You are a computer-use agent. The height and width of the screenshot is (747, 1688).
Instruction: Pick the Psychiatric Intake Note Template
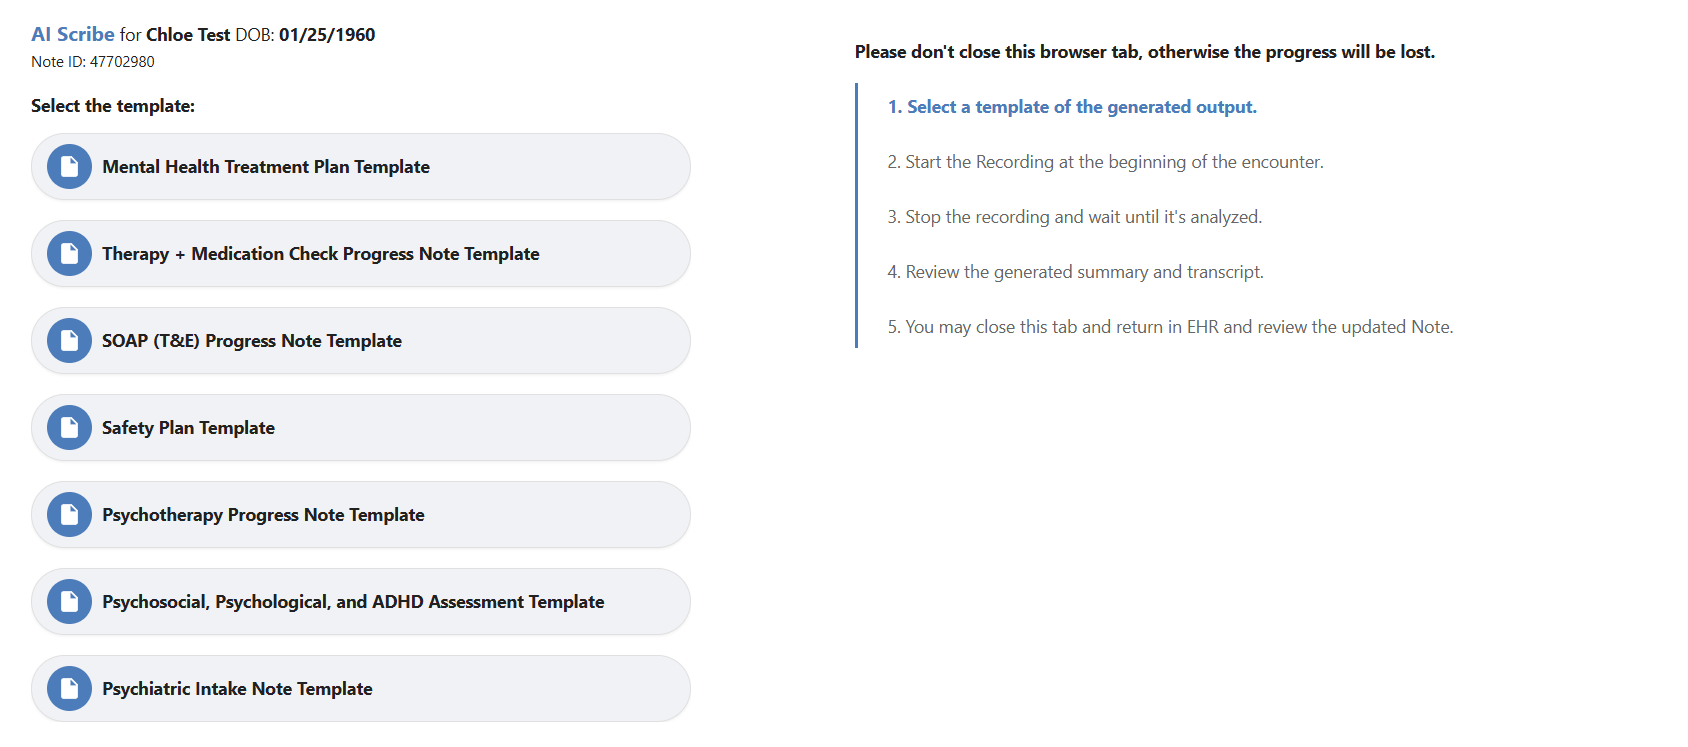[237, 689]
